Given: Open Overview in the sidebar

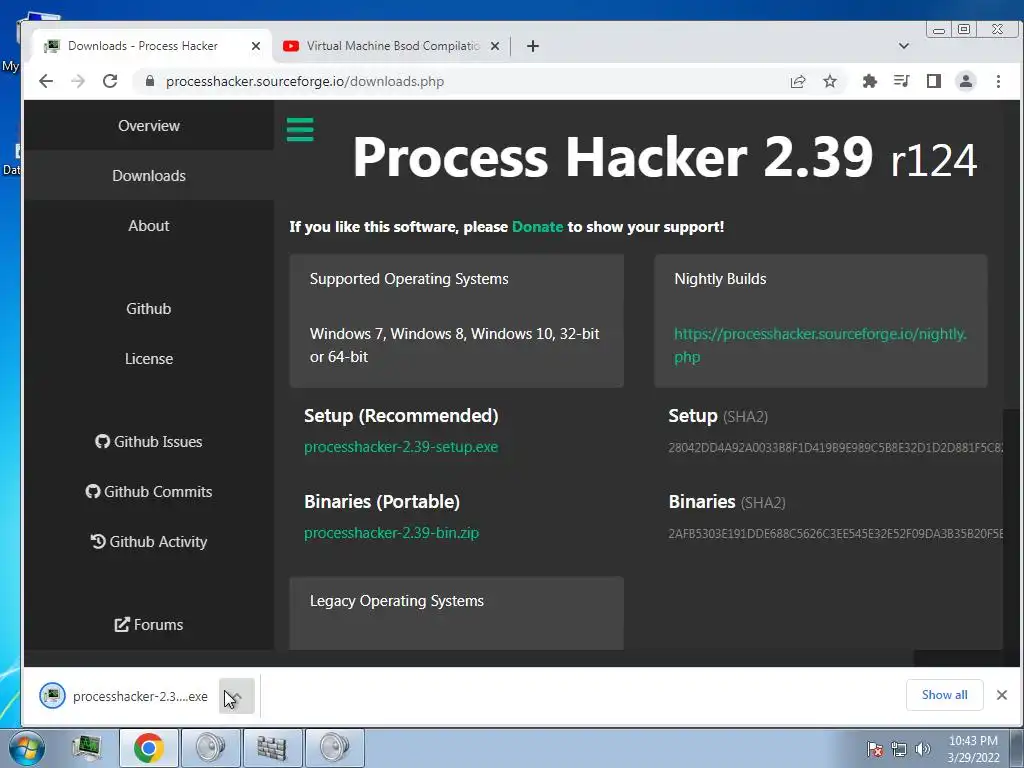Looking at the screenshot, I should 149,125.
